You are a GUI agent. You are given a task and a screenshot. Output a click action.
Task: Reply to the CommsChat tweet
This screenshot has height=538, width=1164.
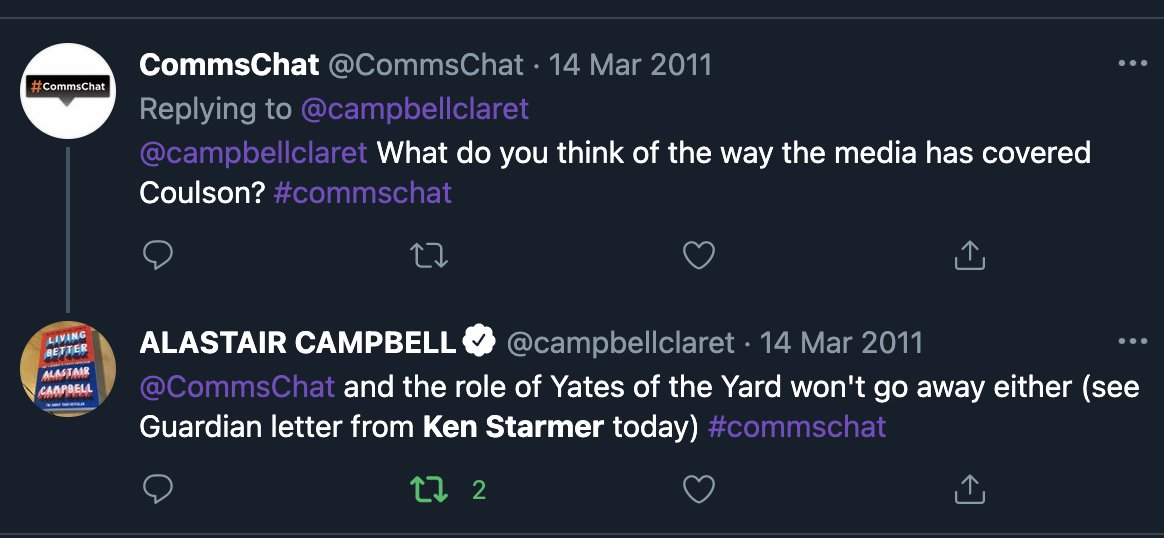pyautogui.click(x=158, y=257)
